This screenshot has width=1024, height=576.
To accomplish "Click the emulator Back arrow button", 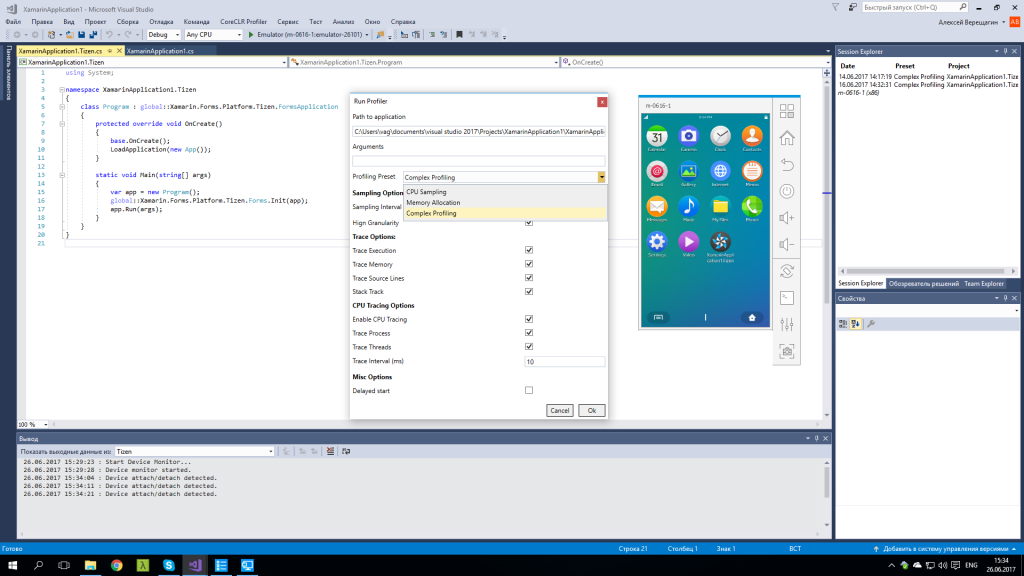I will pyautogui.click(x=786, y=165).
